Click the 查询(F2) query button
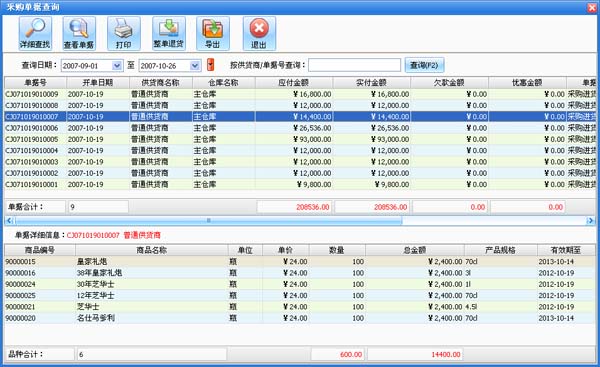600x367 pixels. [x=424, y=65]
